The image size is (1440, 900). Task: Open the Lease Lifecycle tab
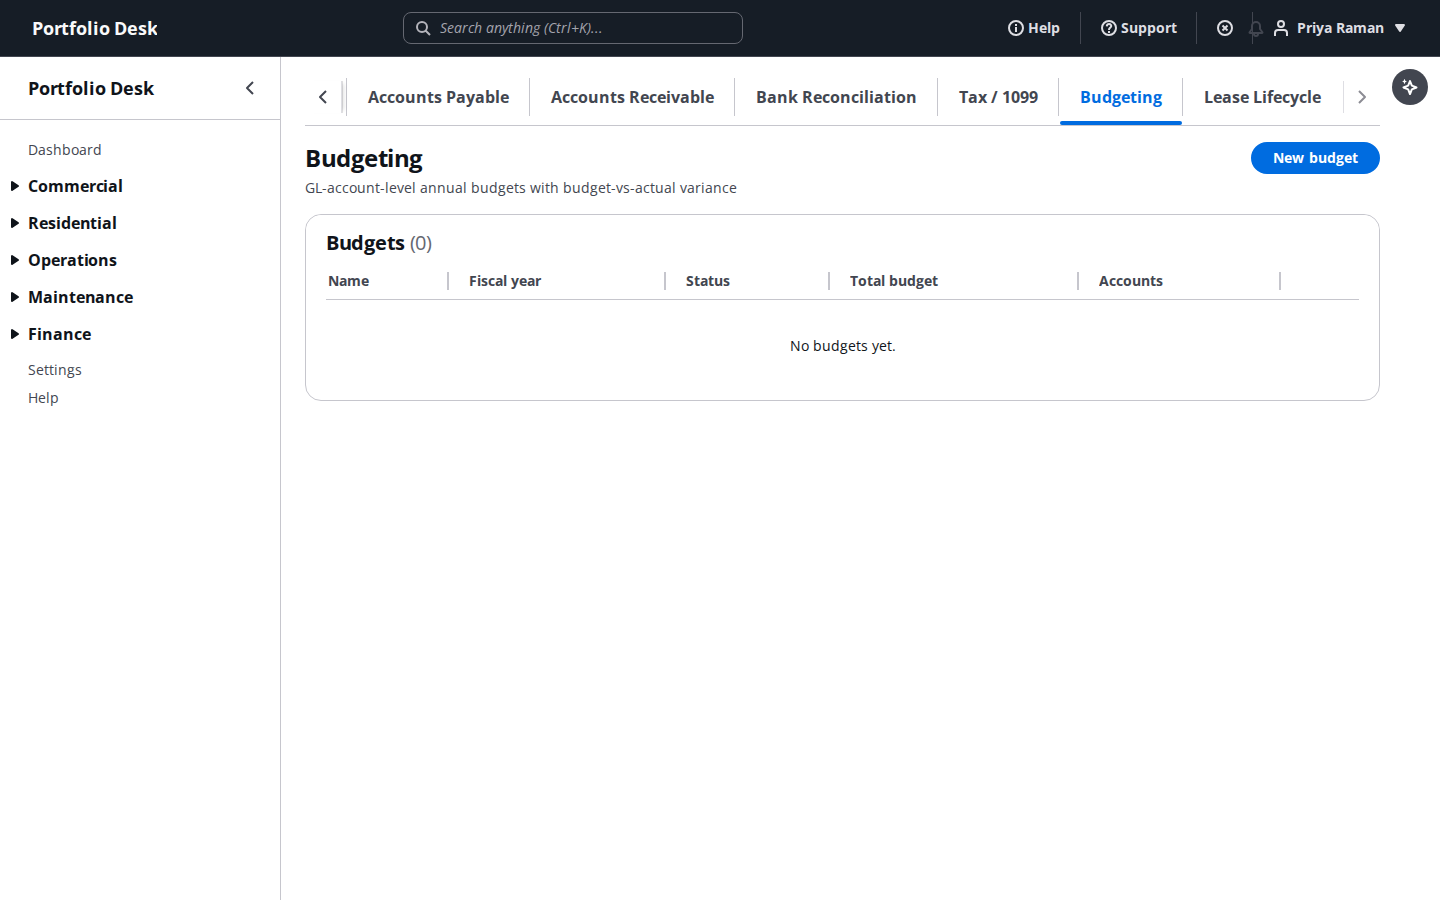tap(1262, 97)
